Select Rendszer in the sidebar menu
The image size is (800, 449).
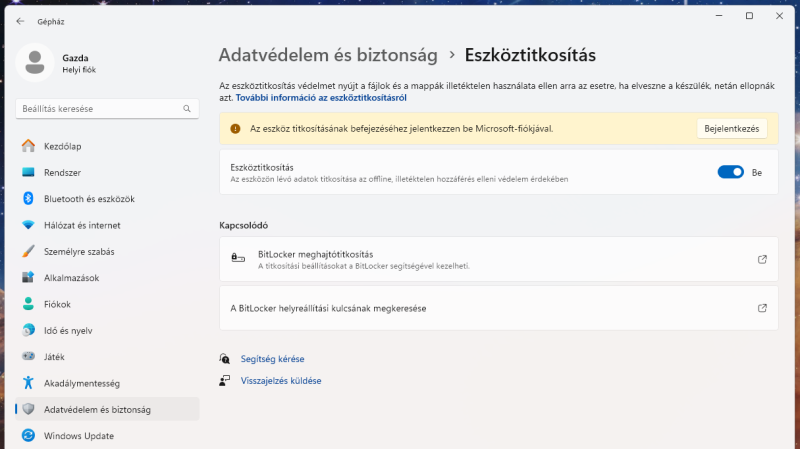point(62,173)
